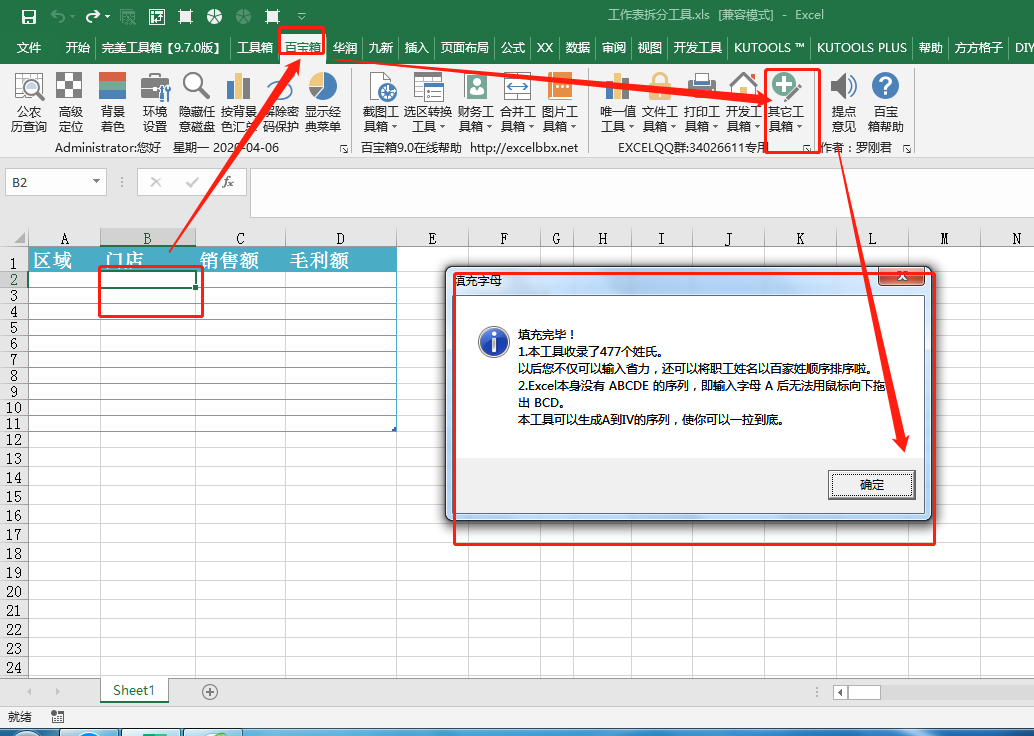
Task: Open the 唯一值工具 dropdown
Action: click(617, 103)
